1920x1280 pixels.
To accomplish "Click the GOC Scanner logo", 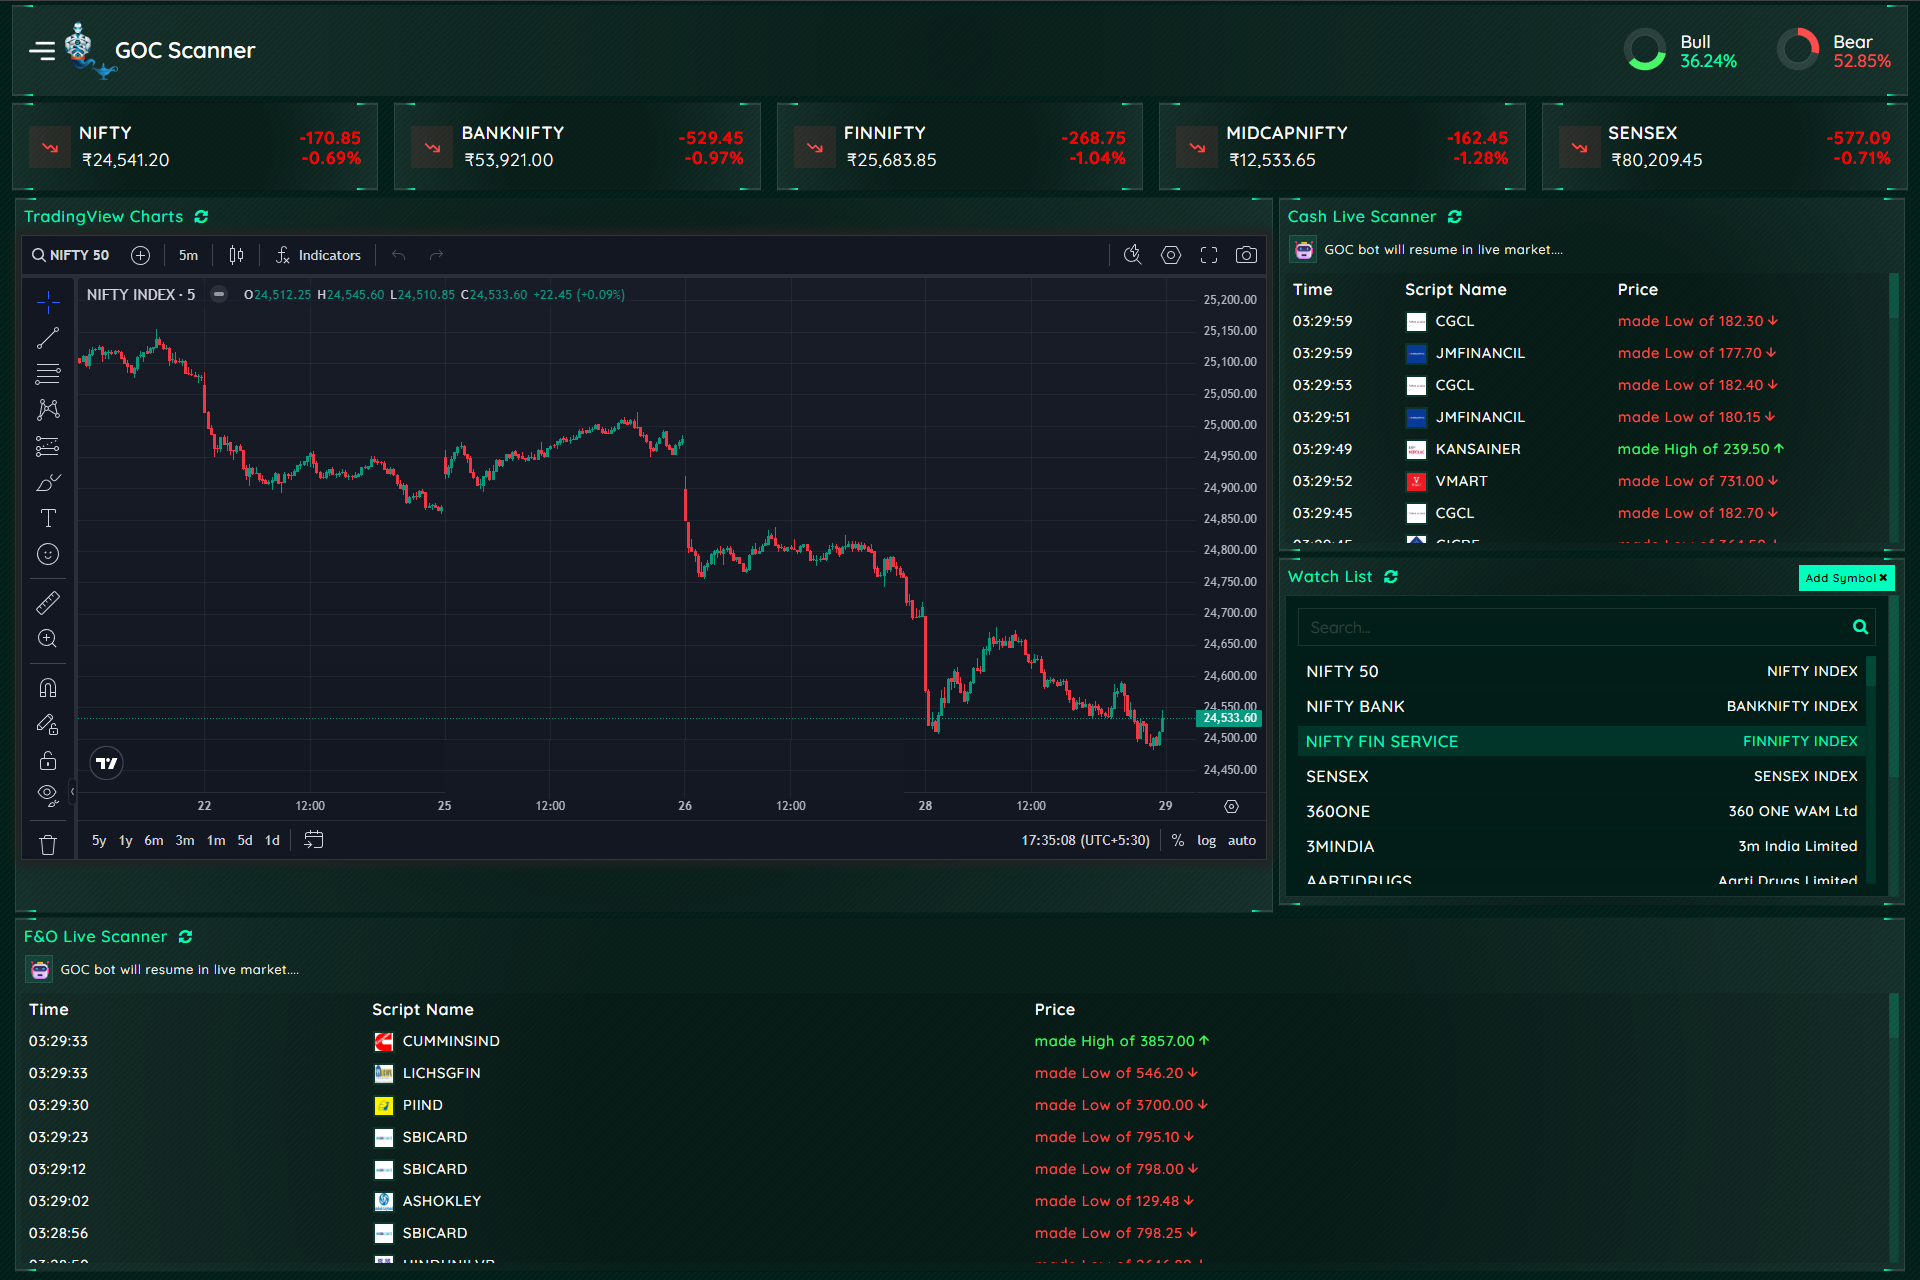I will click(90, 50).
